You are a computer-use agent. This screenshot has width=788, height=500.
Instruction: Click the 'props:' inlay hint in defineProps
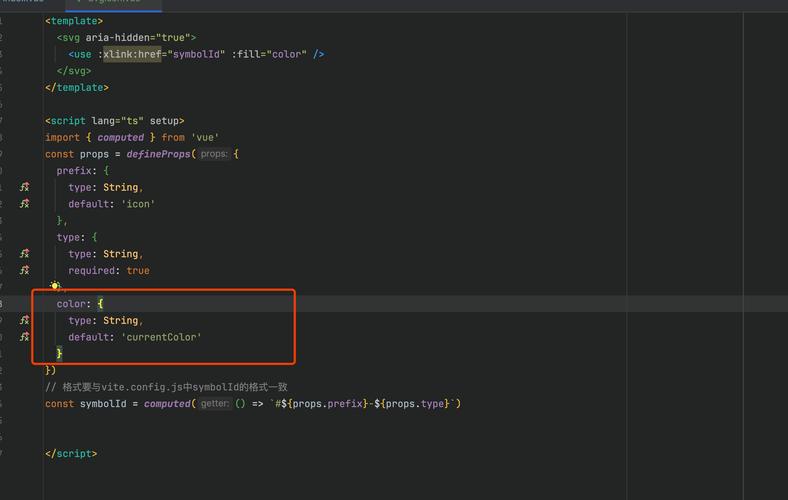(x=214, y=154)
